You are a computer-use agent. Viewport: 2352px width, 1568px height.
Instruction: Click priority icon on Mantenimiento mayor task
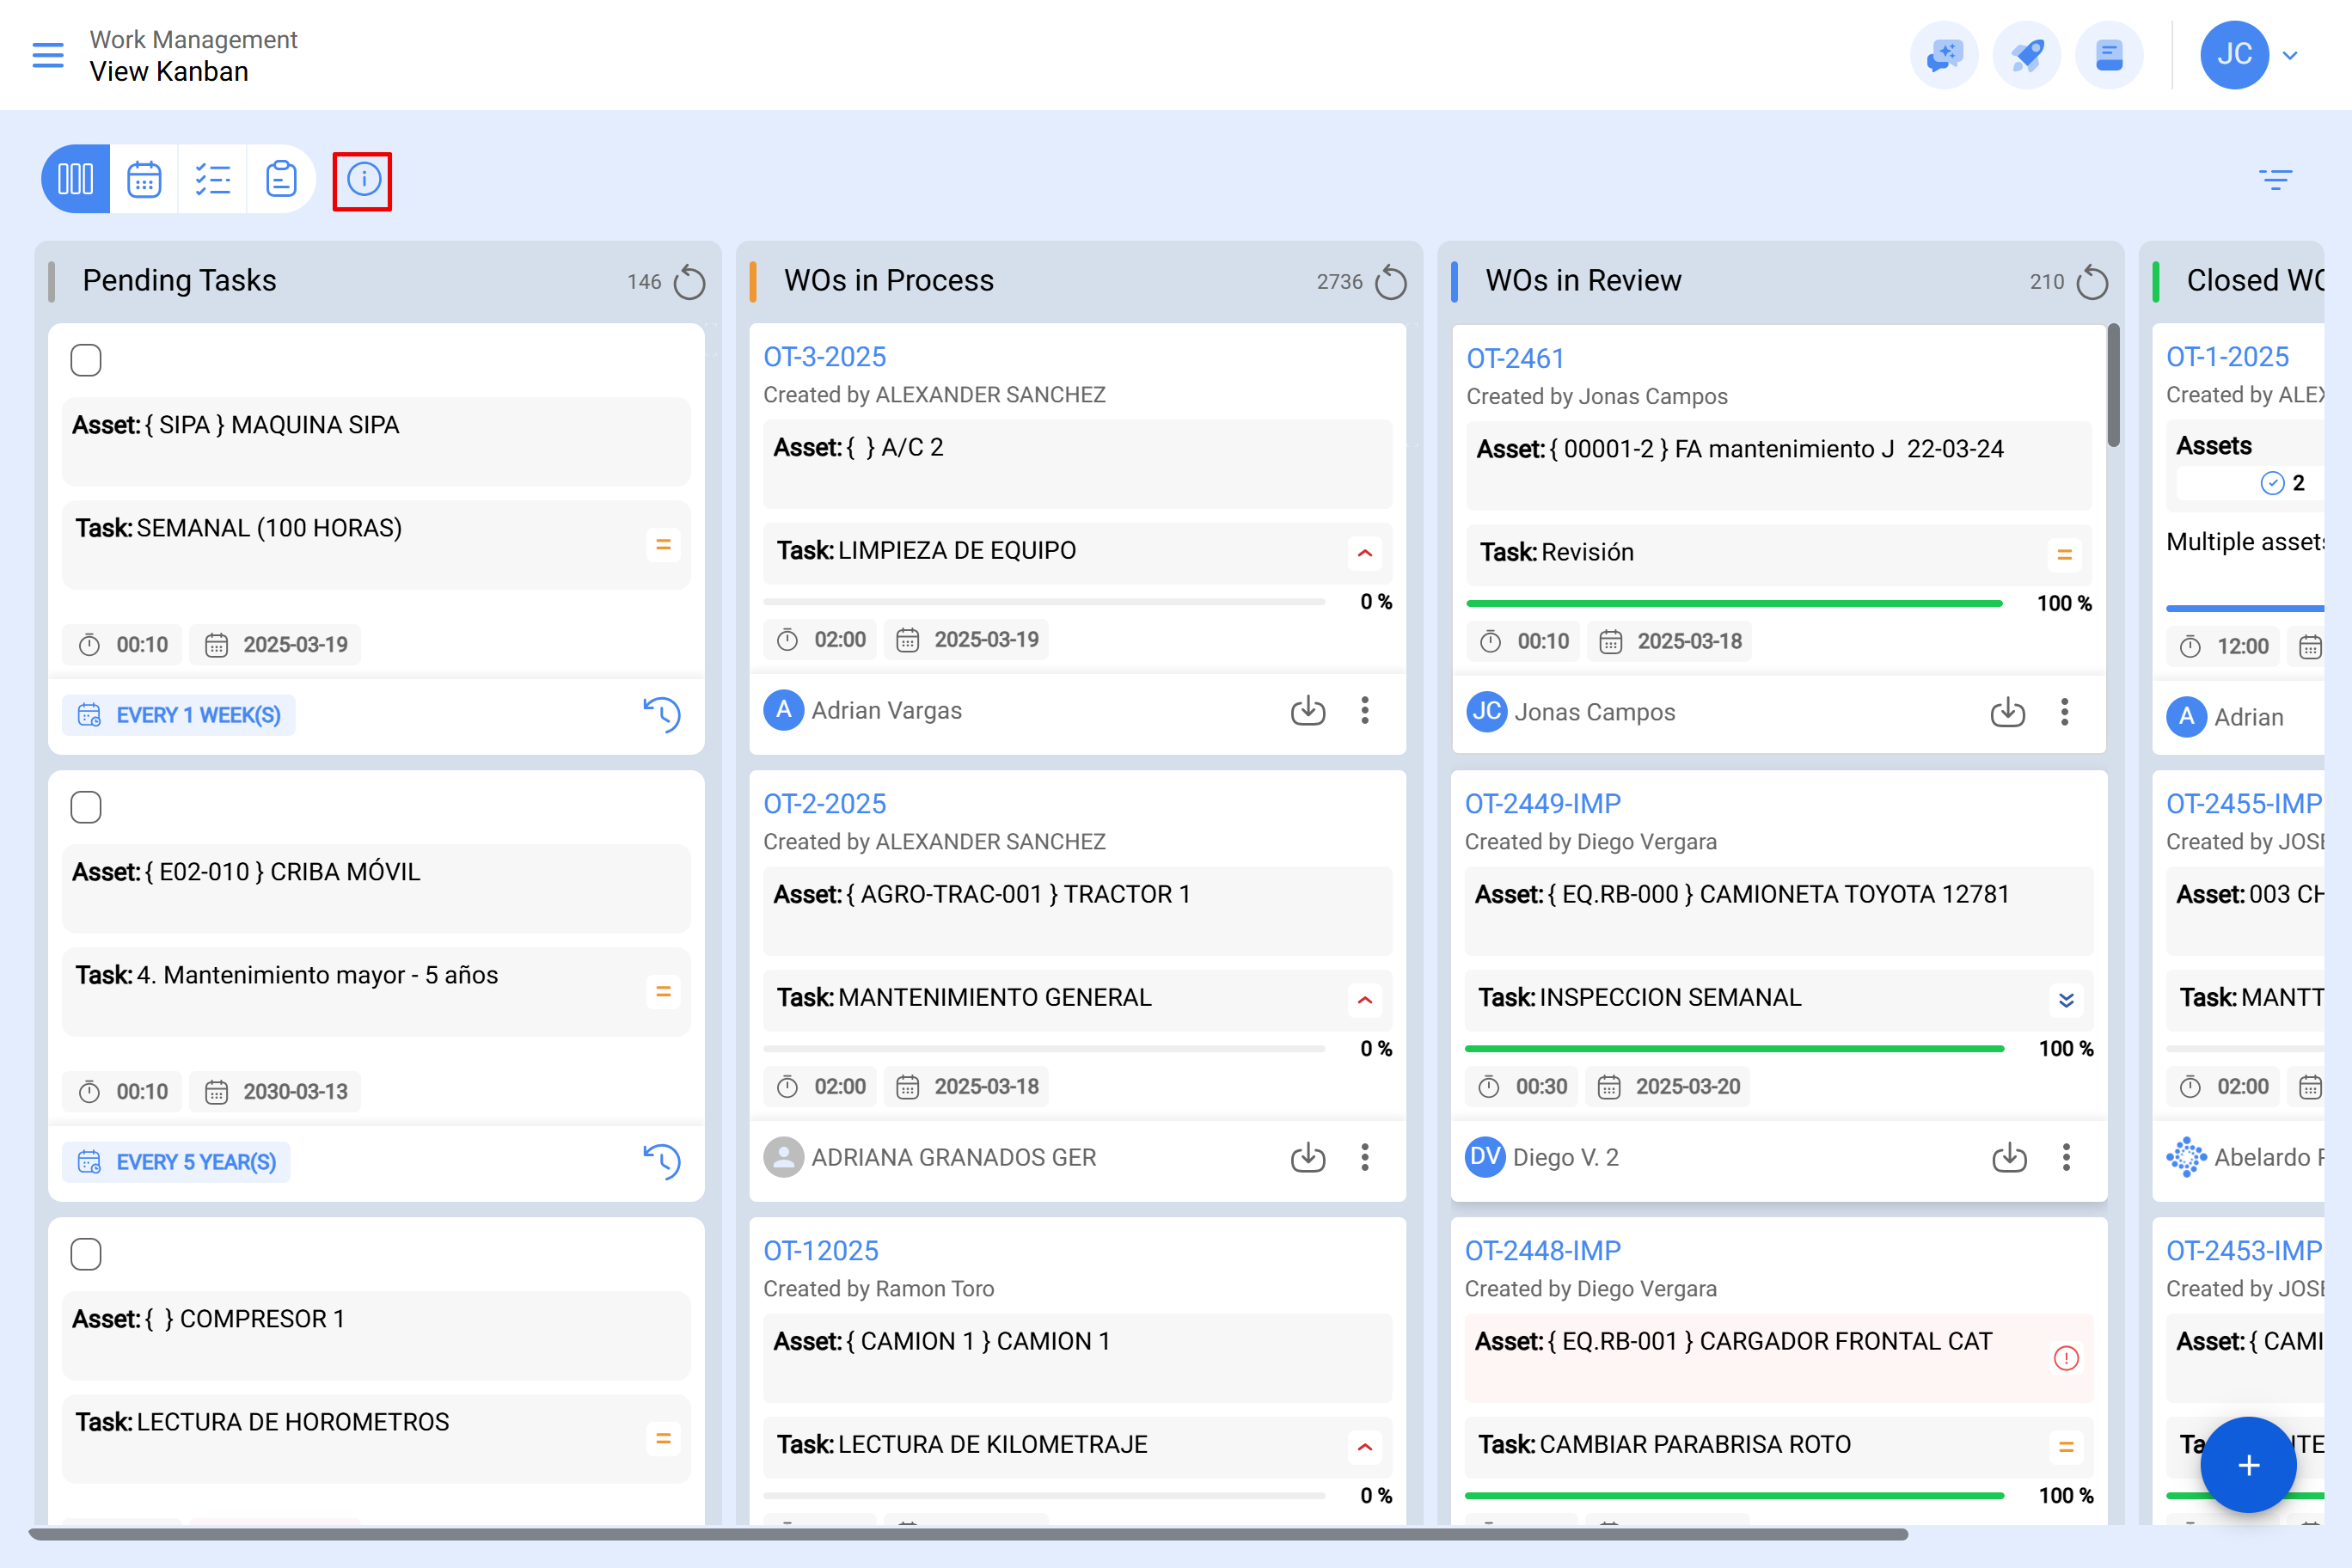[x=662, y=992]
